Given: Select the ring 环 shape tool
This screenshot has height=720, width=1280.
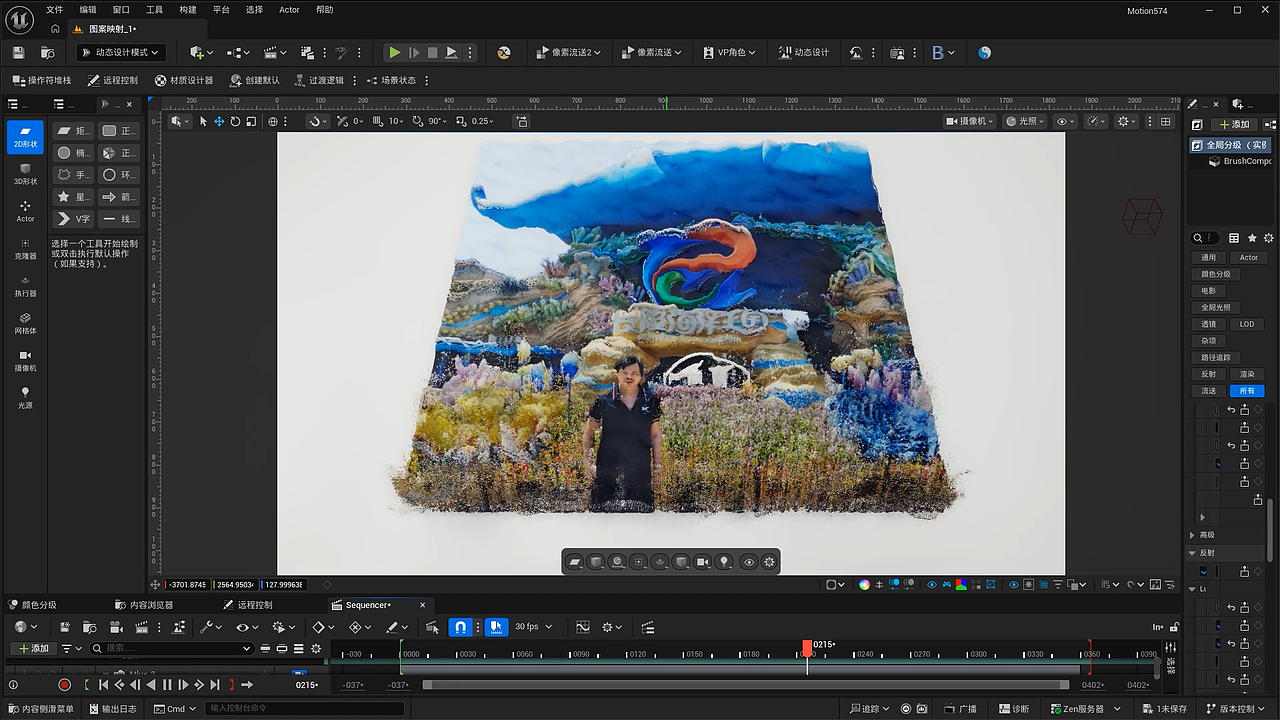Looking at the screenshot, I should pos(119,175).
